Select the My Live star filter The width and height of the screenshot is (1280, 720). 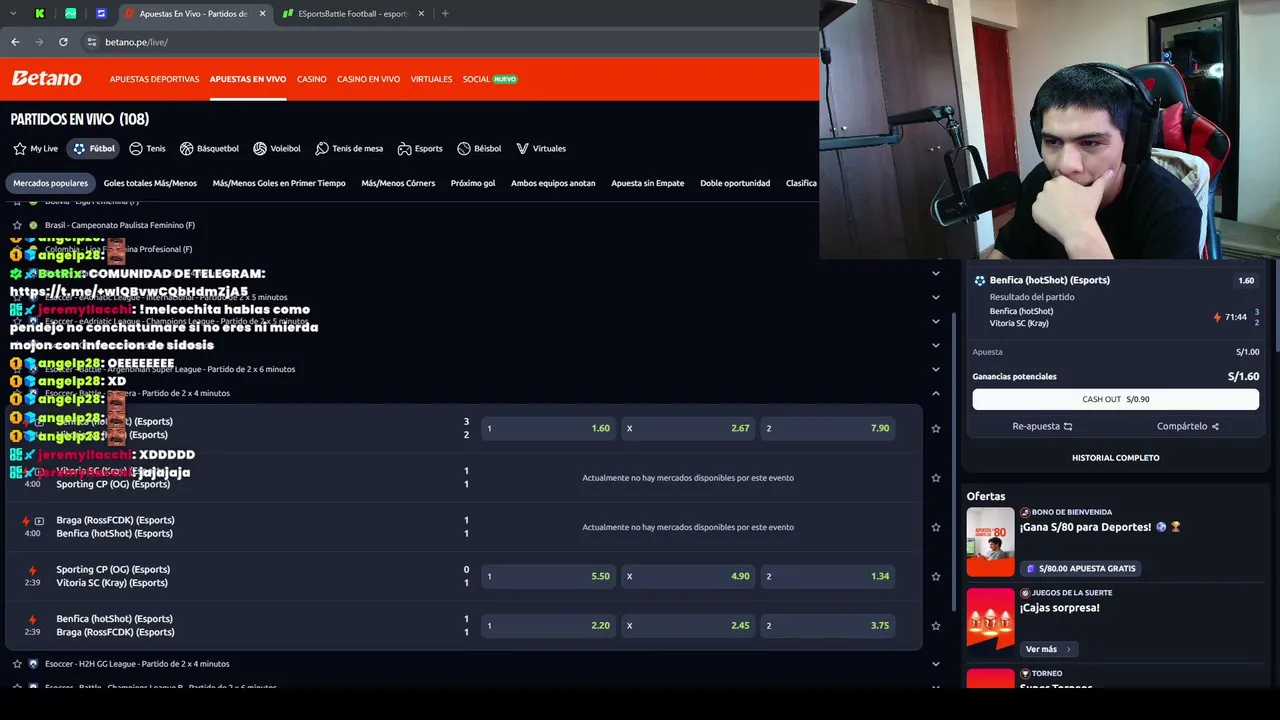click(35, 149)
